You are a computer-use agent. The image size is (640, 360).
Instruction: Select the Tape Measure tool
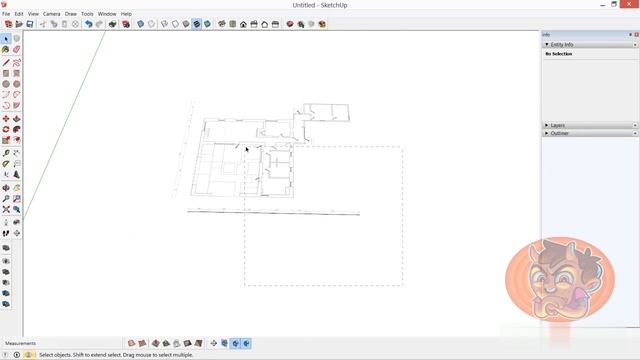click(6, 153)
